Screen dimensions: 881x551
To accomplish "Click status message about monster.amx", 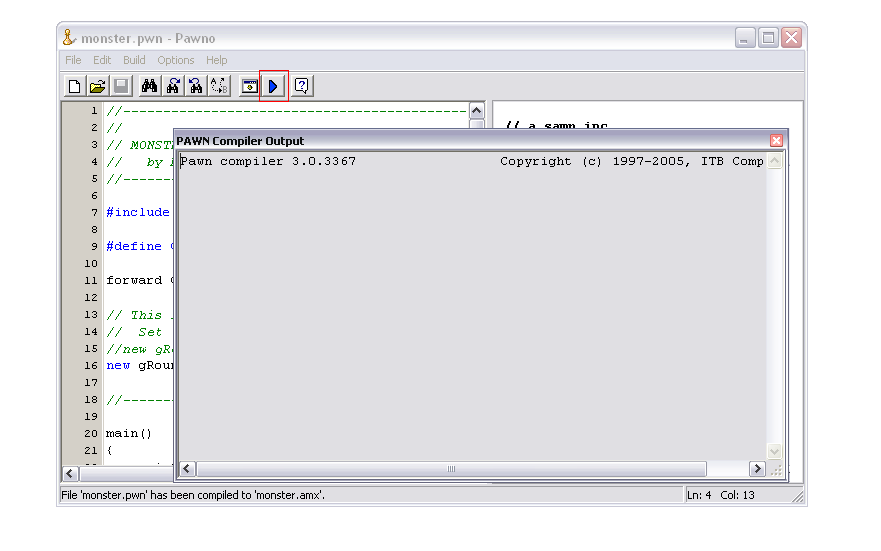I will (193, 495).
